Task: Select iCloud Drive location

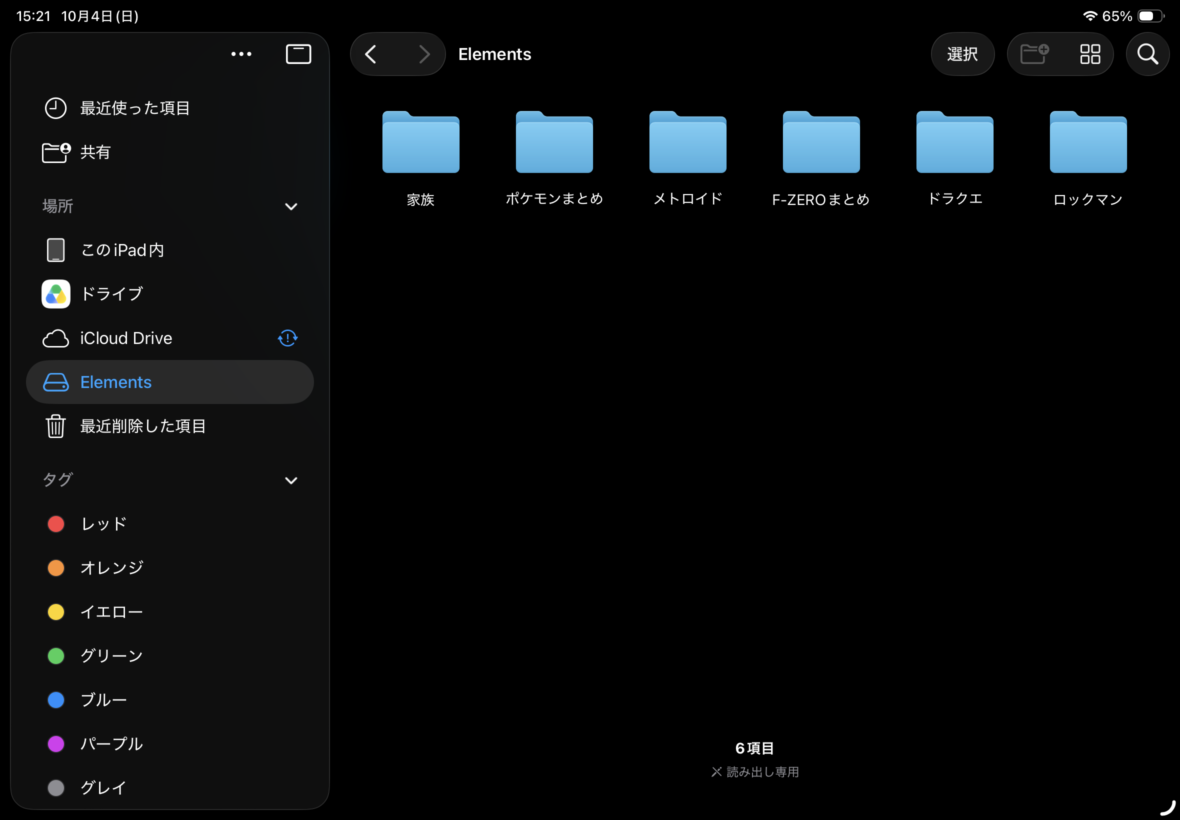Action: [170, 339]
